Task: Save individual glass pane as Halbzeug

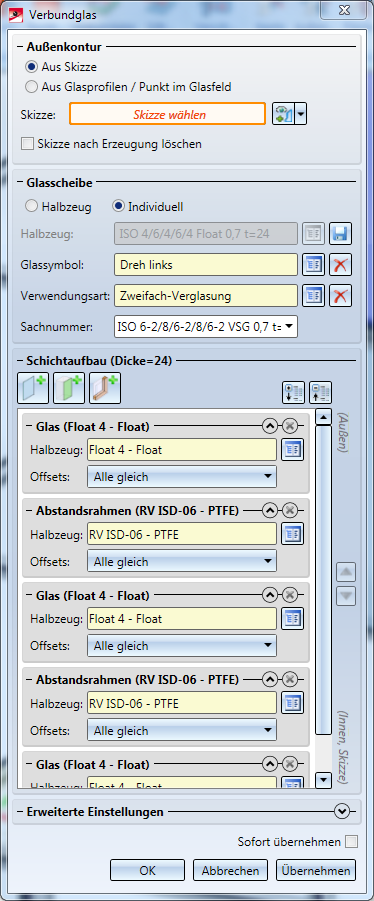Action: click(x=341, y=234)
